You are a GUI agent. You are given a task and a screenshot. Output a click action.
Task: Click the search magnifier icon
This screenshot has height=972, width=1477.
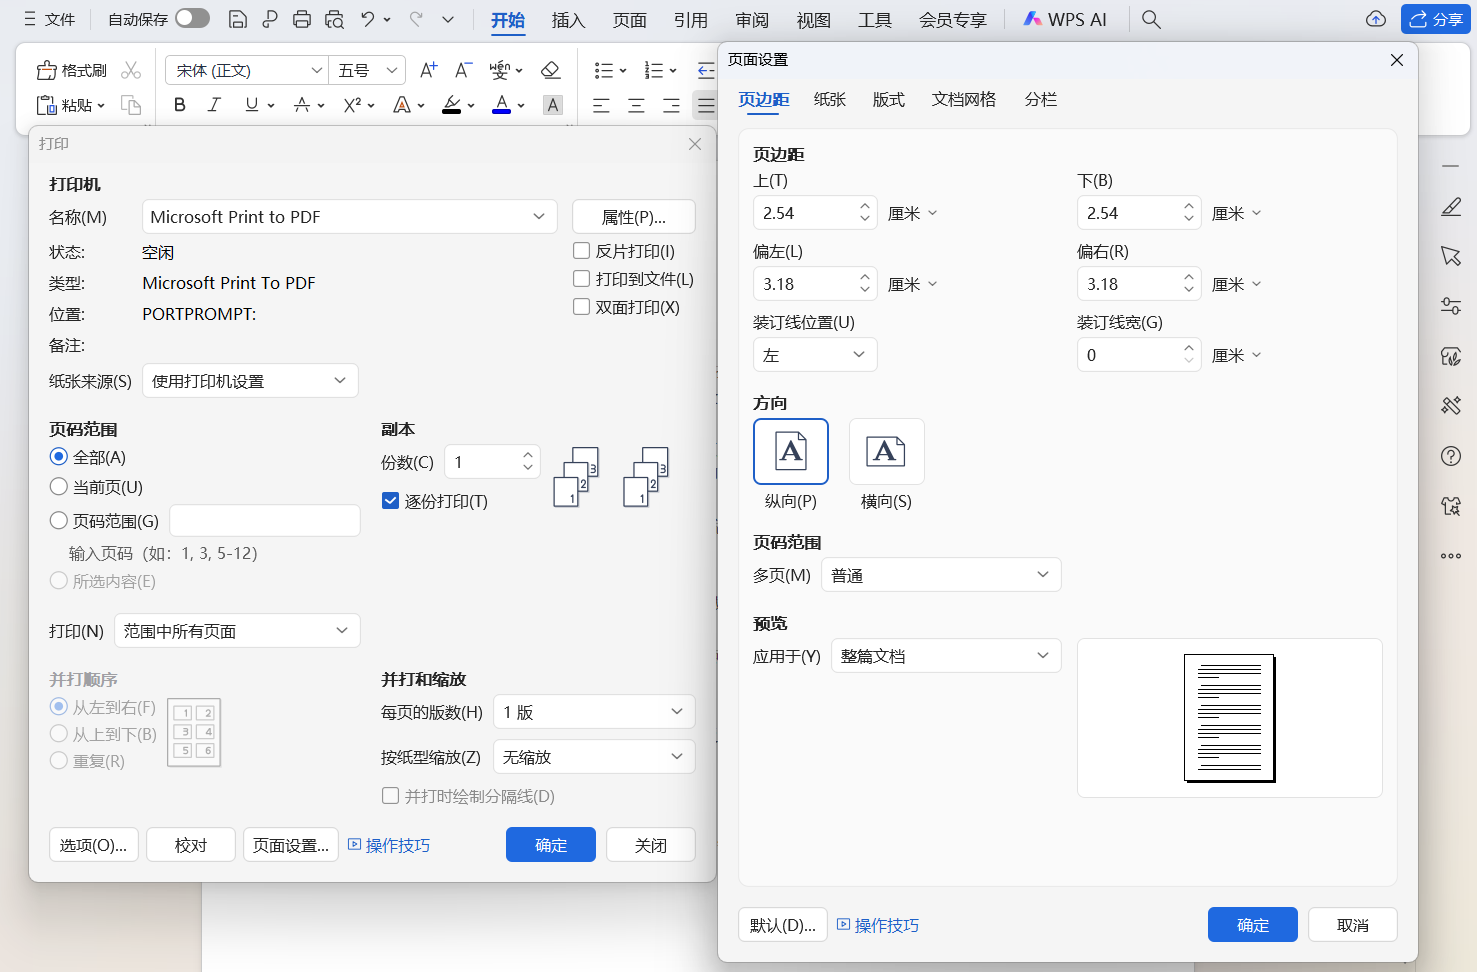point(1151,19)
